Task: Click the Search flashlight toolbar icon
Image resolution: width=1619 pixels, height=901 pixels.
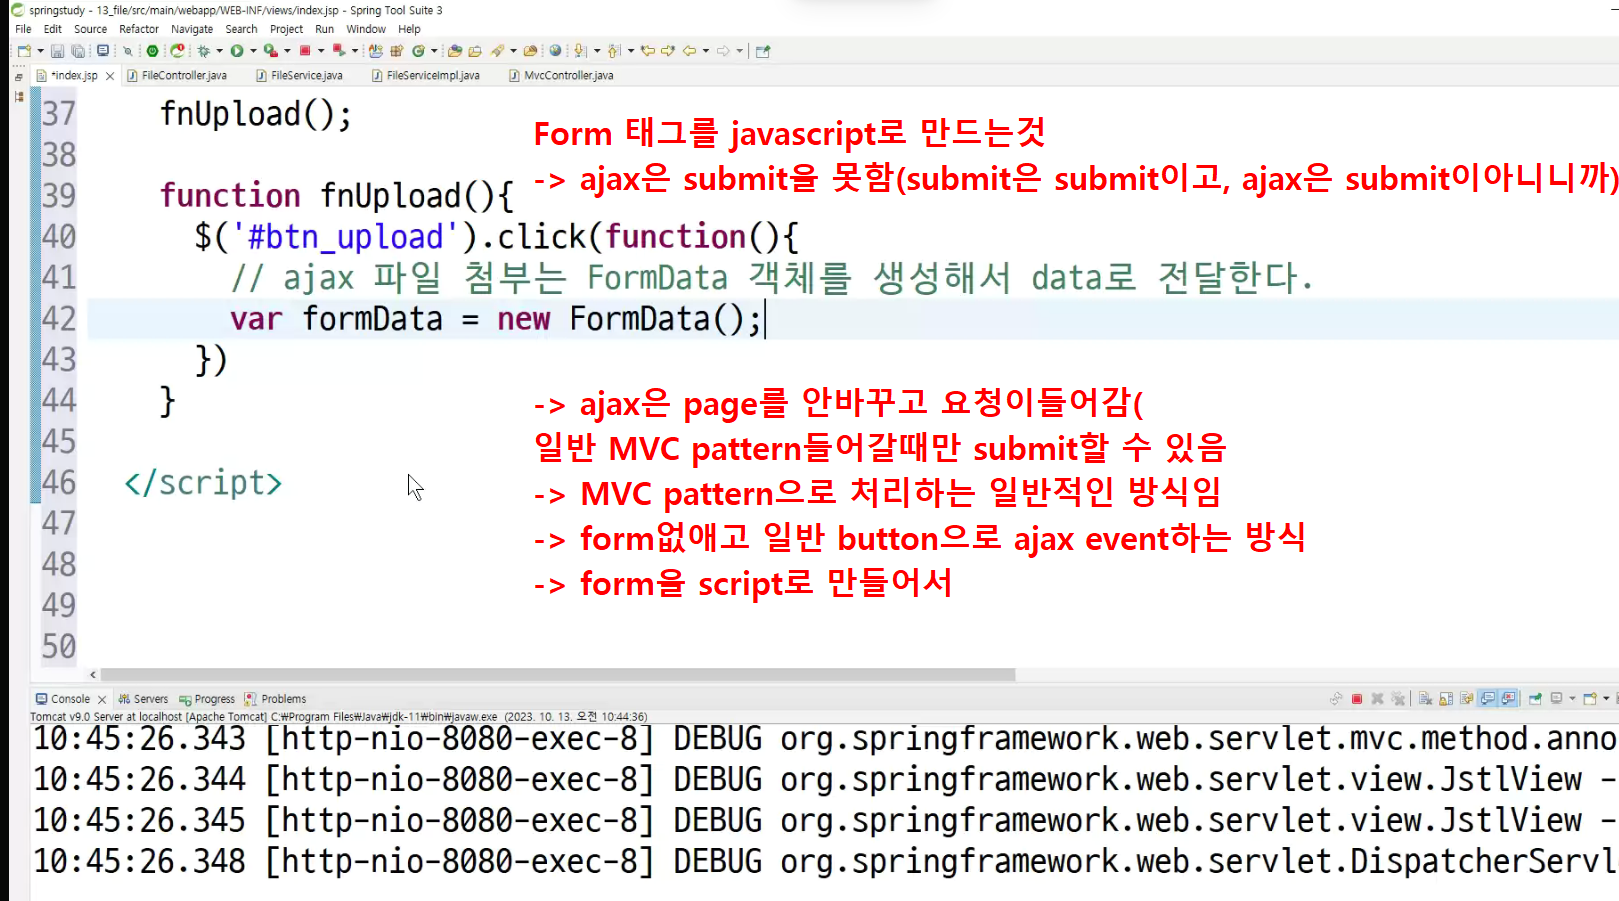Action: pos(497,51)
